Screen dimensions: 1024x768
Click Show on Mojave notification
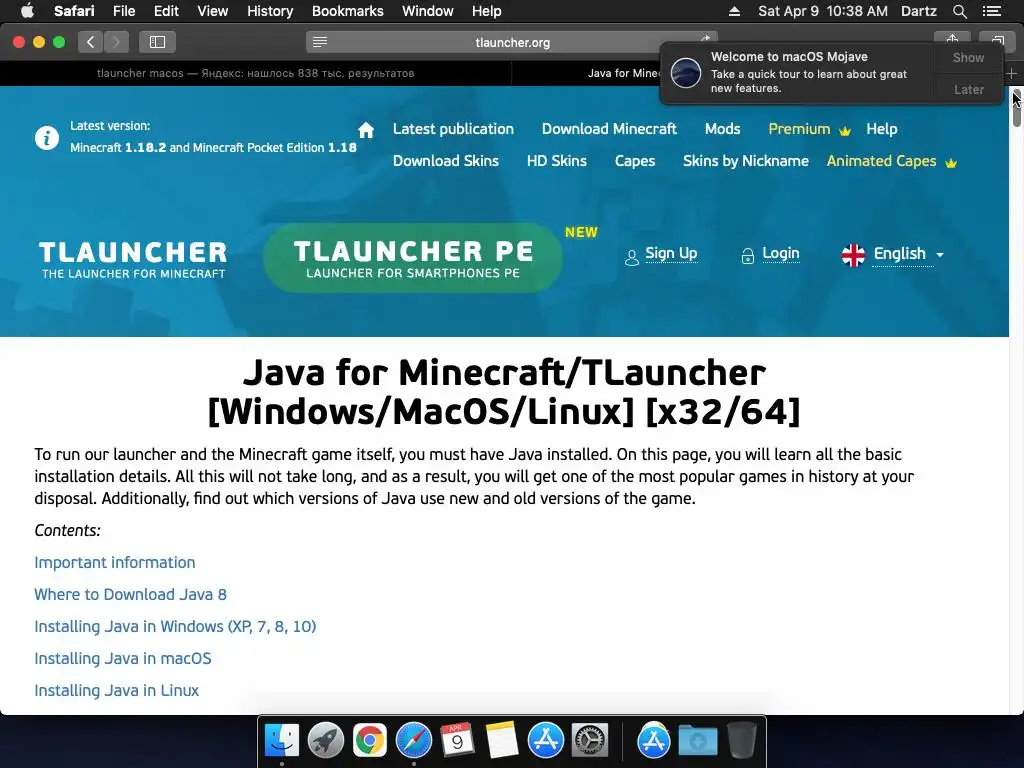point(968,57)
